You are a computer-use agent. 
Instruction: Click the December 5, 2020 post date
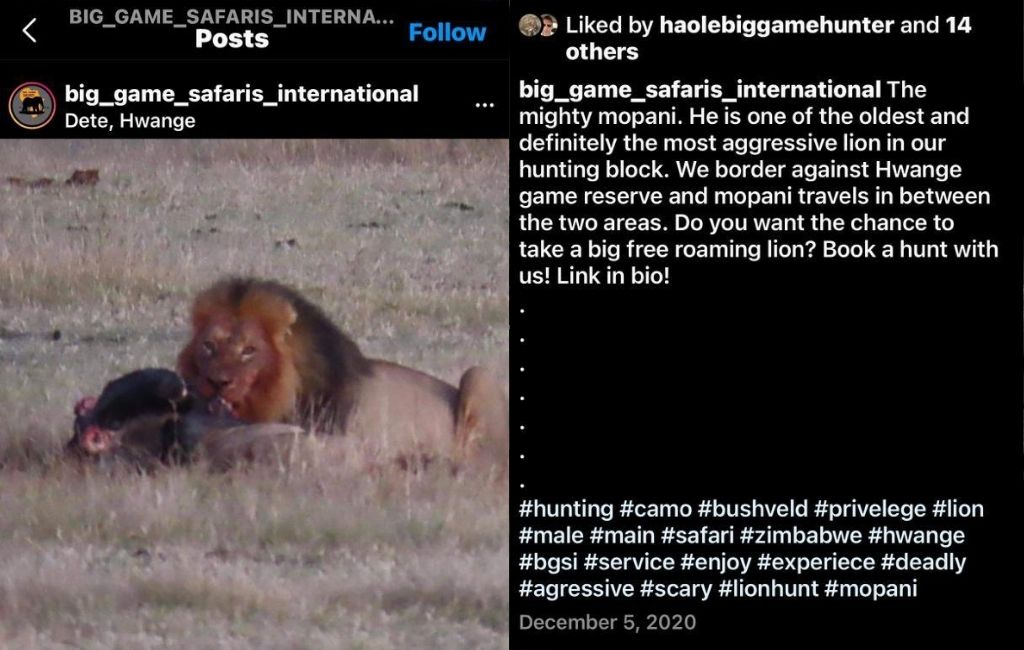pyautogui.click(x=607, y=622)
